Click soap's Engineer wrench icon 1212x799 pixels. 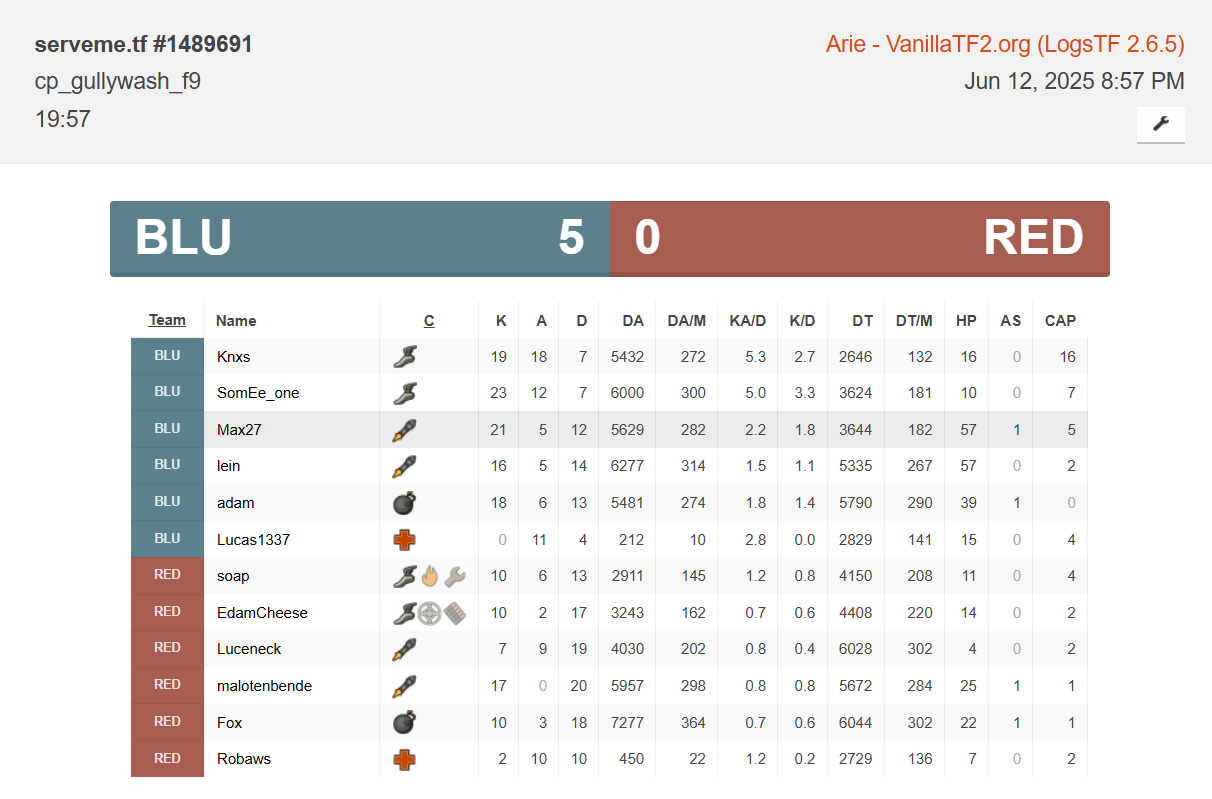(454, 576)
